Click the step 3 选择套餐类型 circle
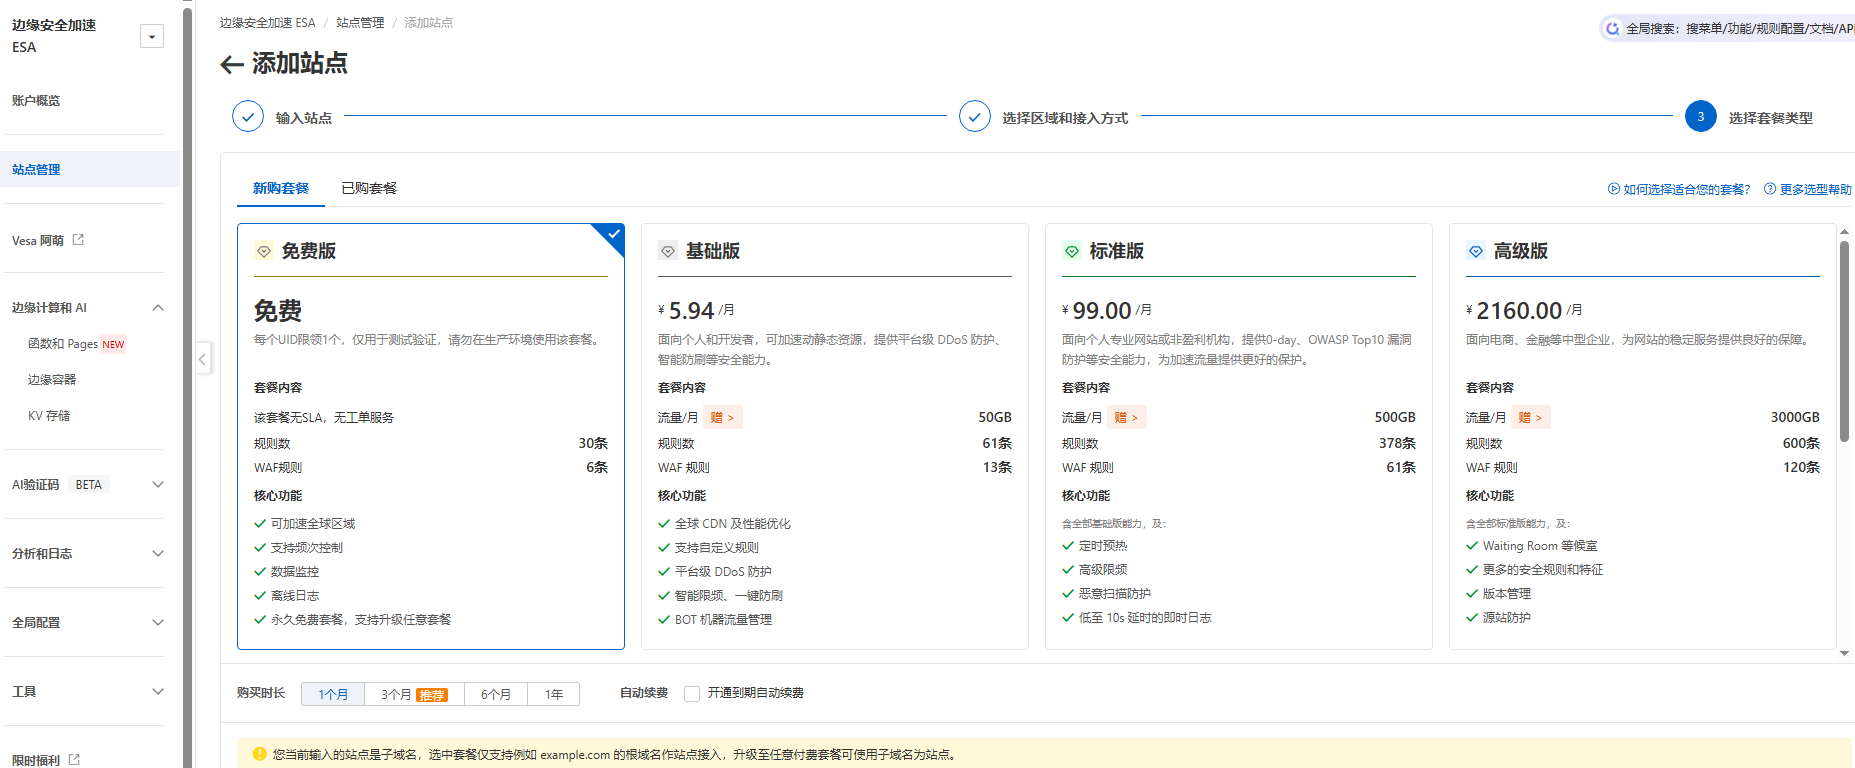 click(x=1701, y=117)
